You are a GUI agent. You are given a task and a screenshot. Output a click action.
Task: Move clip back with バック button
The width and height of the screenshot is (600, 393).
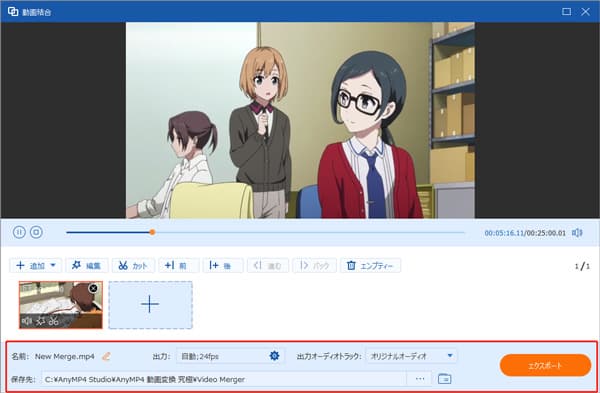[x=315, y=266]
